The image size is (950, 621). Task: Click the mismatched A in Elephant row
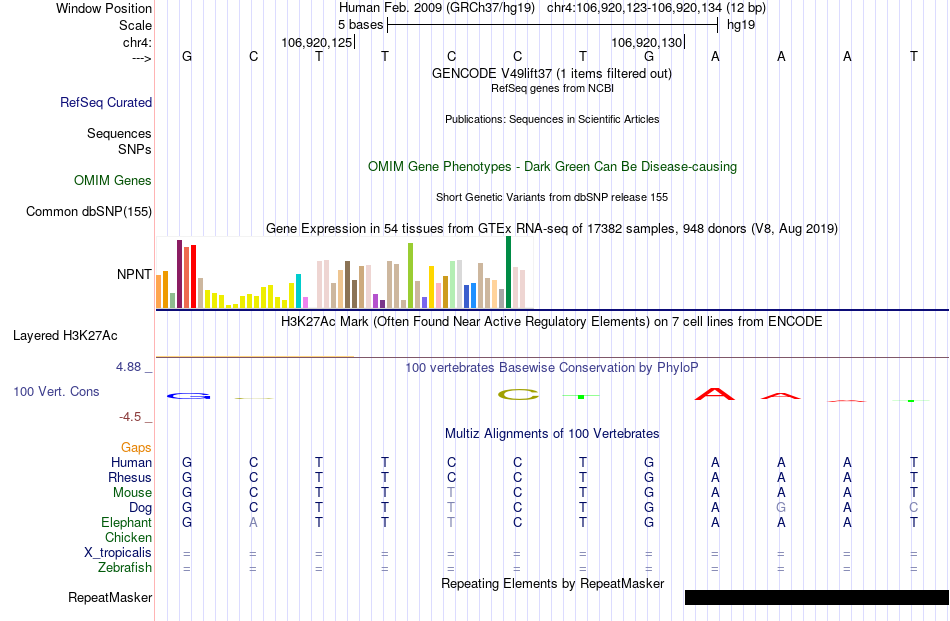(x=253, y=522)
